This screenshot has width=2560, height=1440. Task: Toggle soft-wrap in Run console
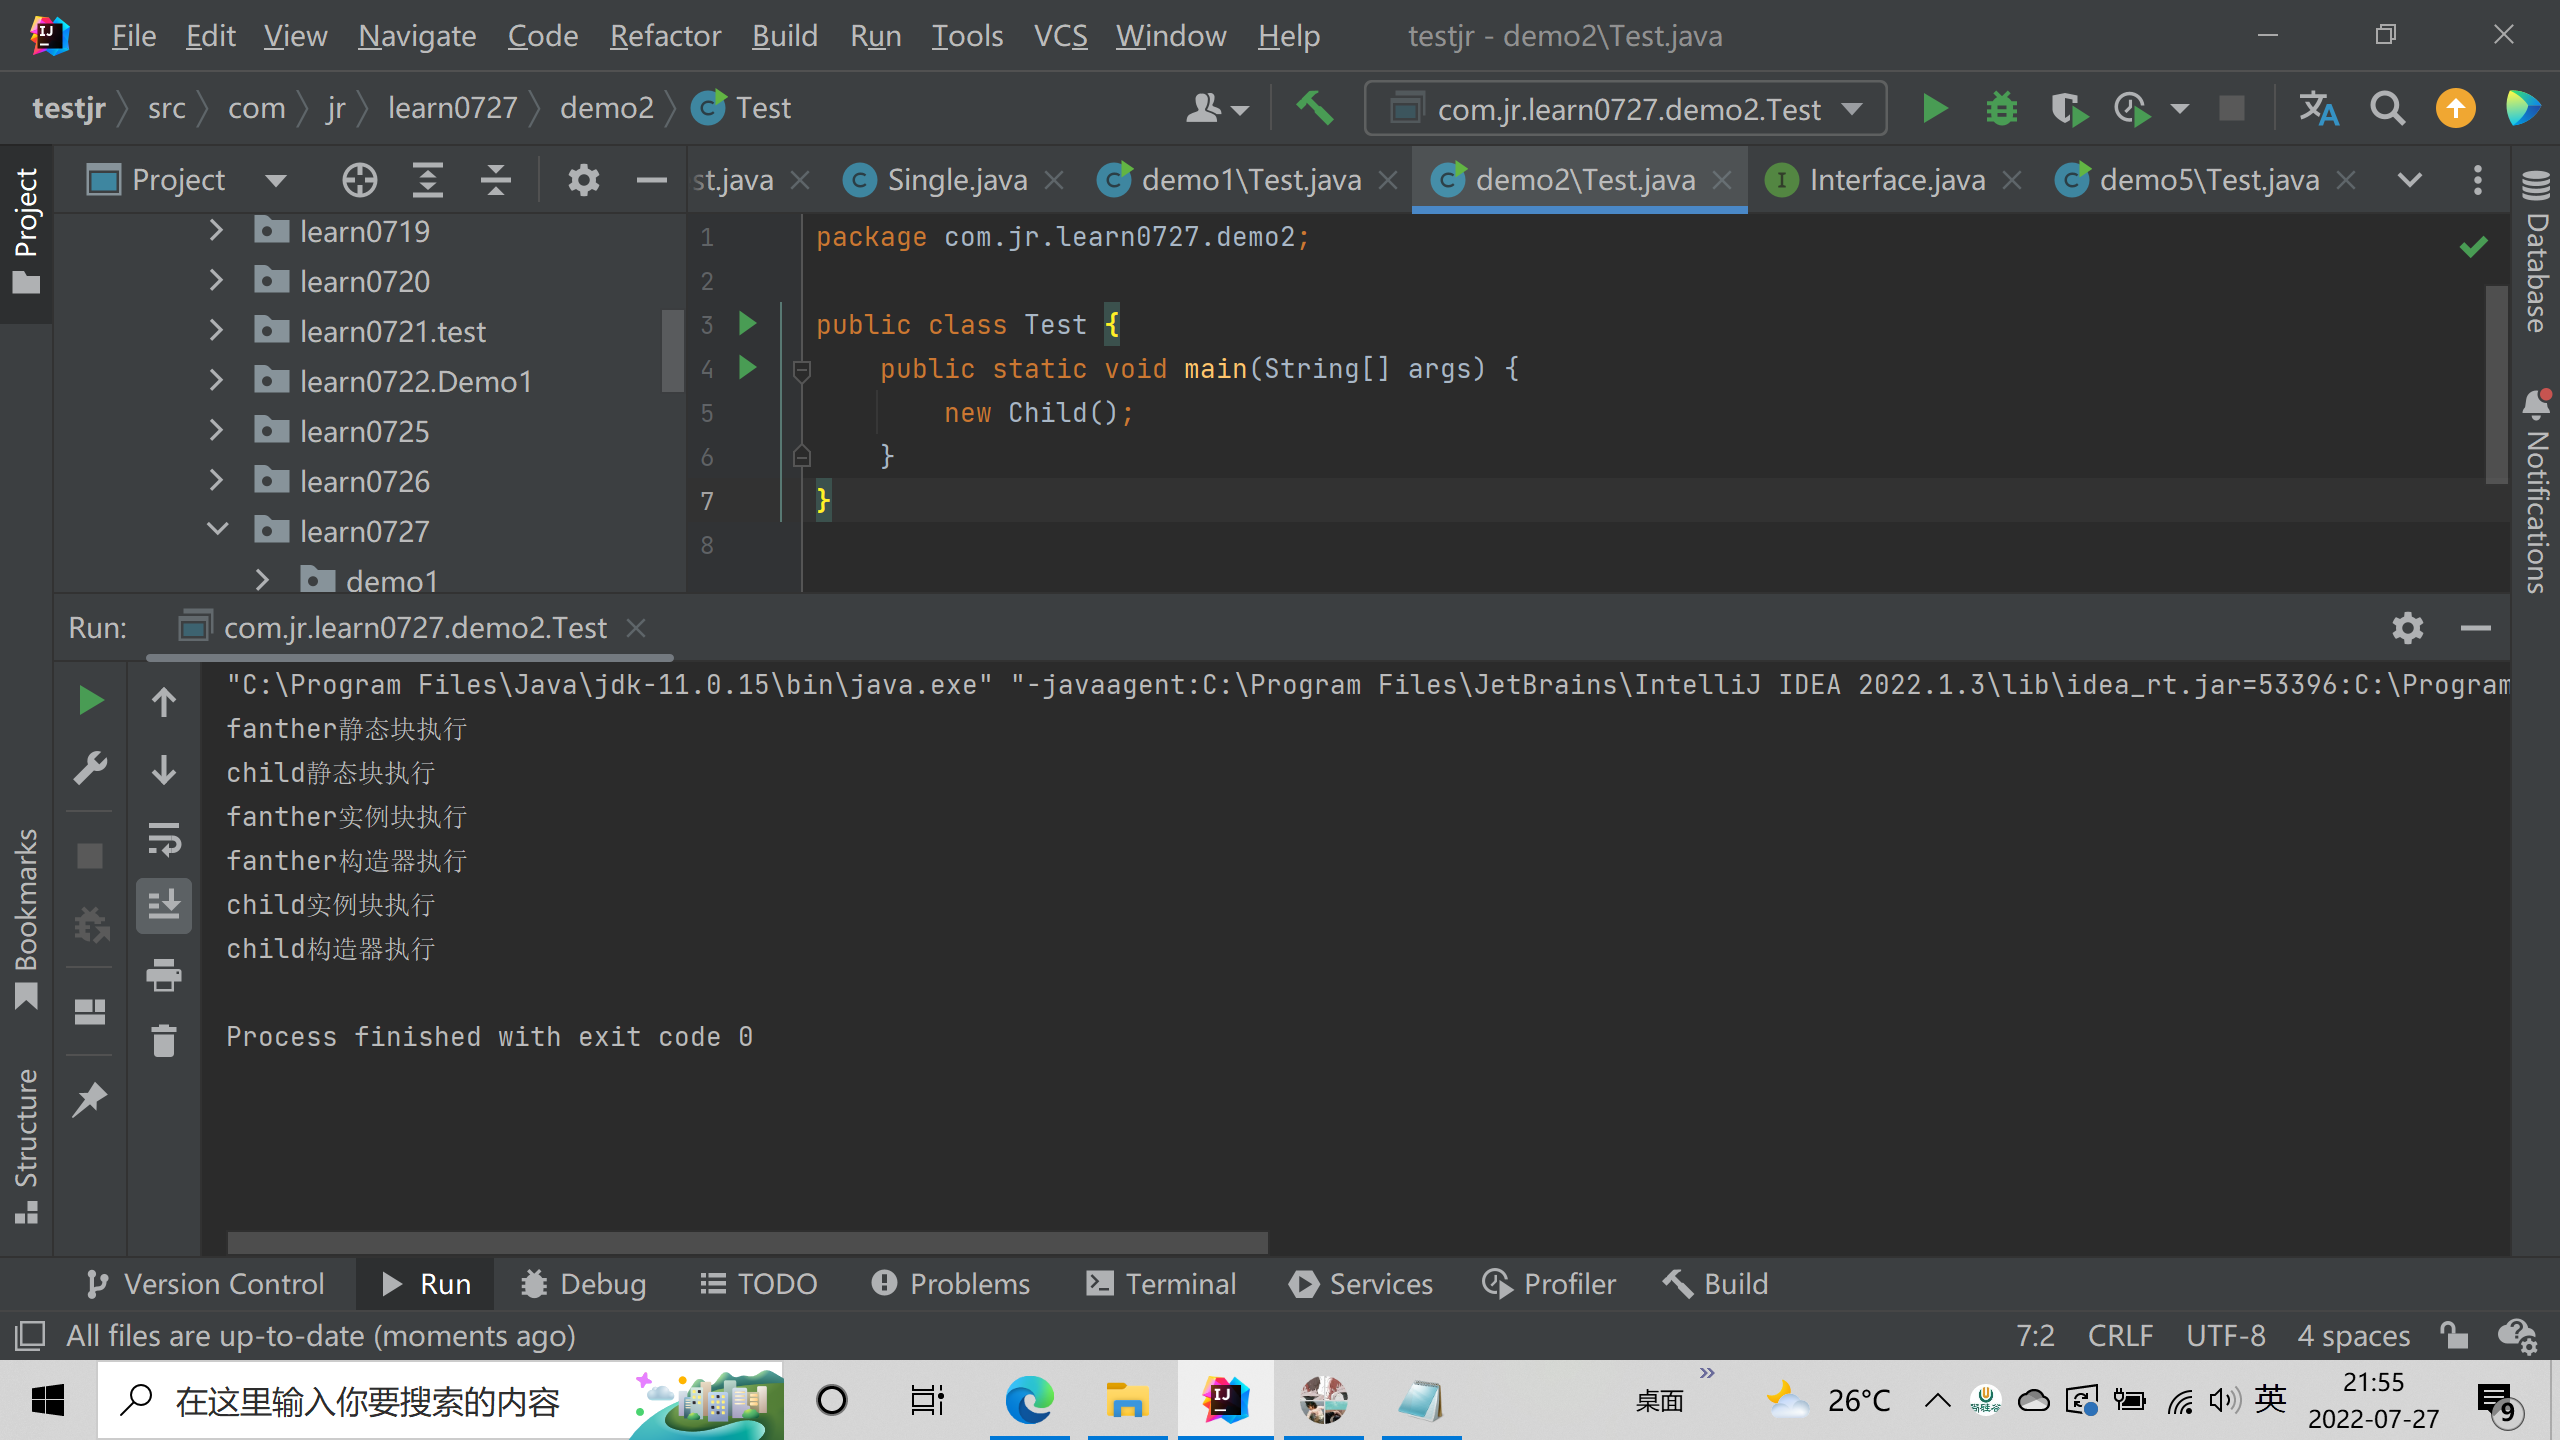click(x=164, y=838)
